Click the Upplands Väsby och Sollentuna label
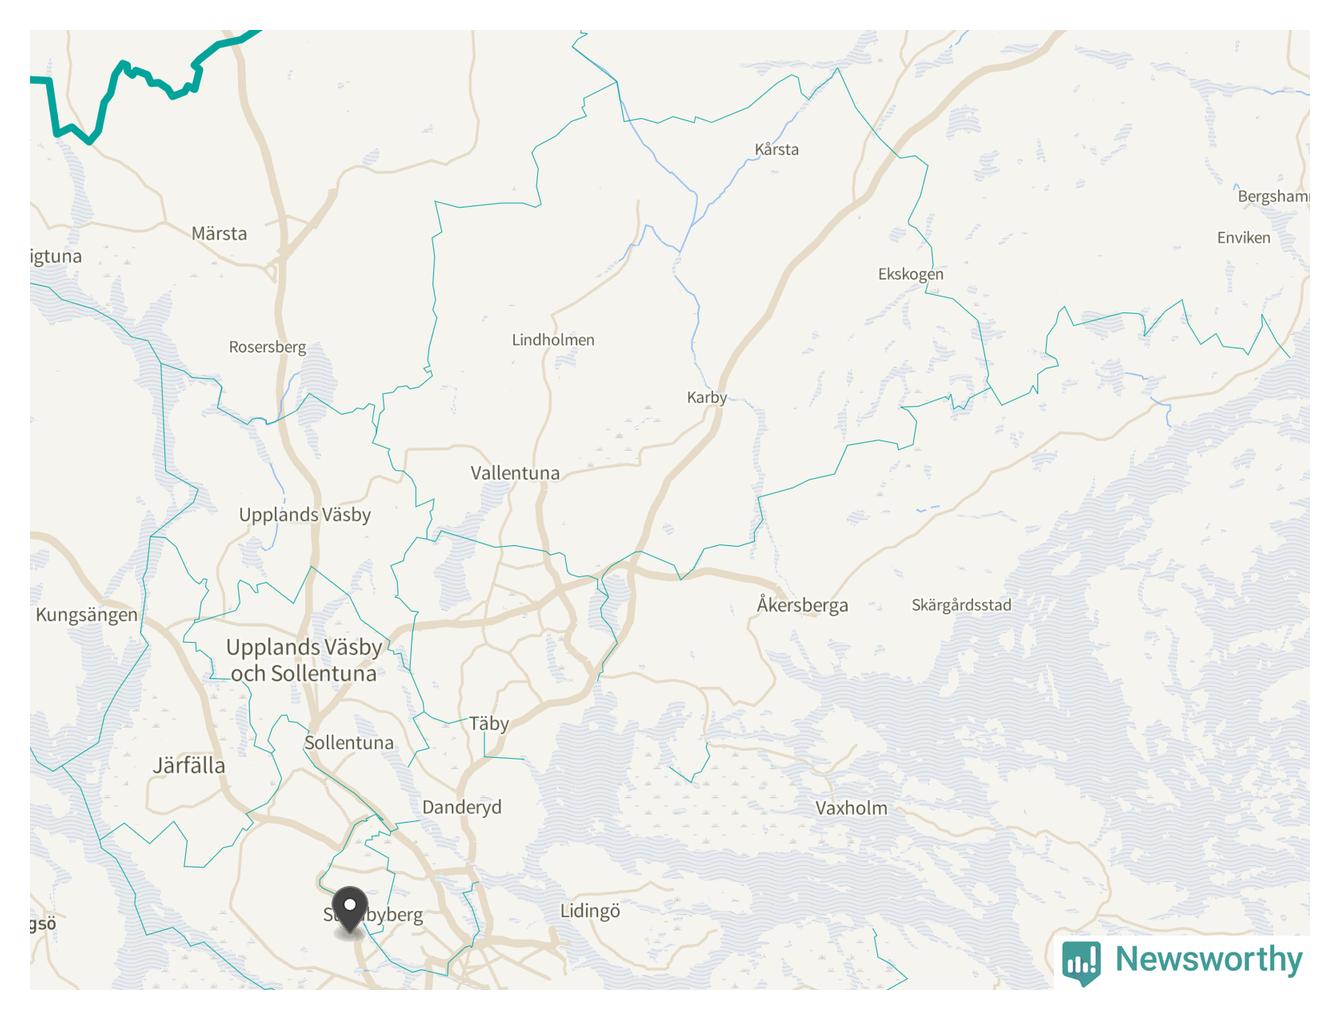This screenshot has height=1020, width=1340. tap(304, 660)
